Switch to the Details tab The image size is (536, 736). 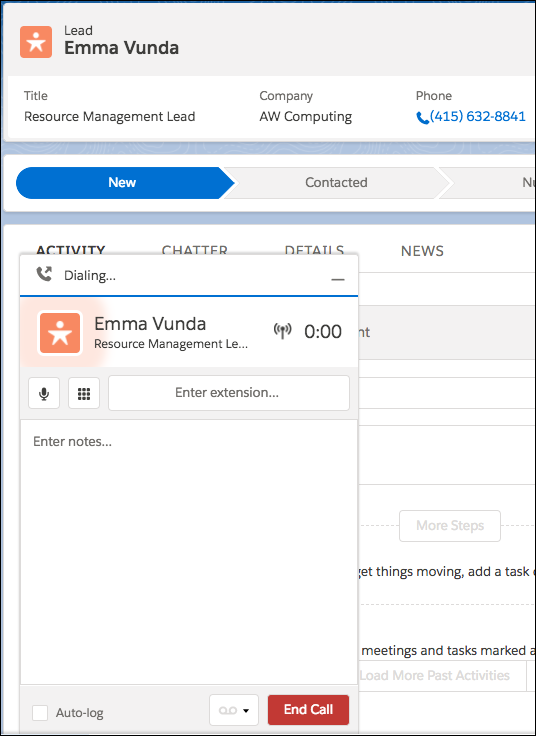coord(314,250)
